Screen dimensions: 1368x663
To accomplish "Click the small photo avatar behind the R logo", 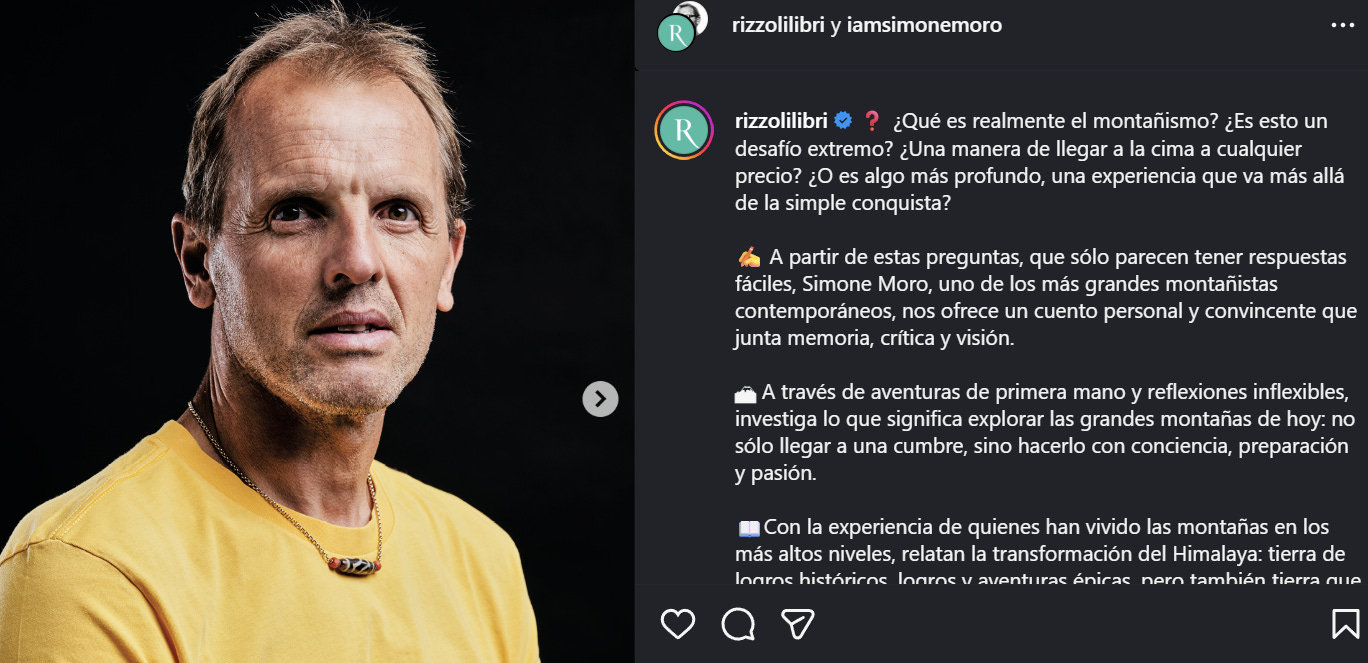I will (691, 13).
